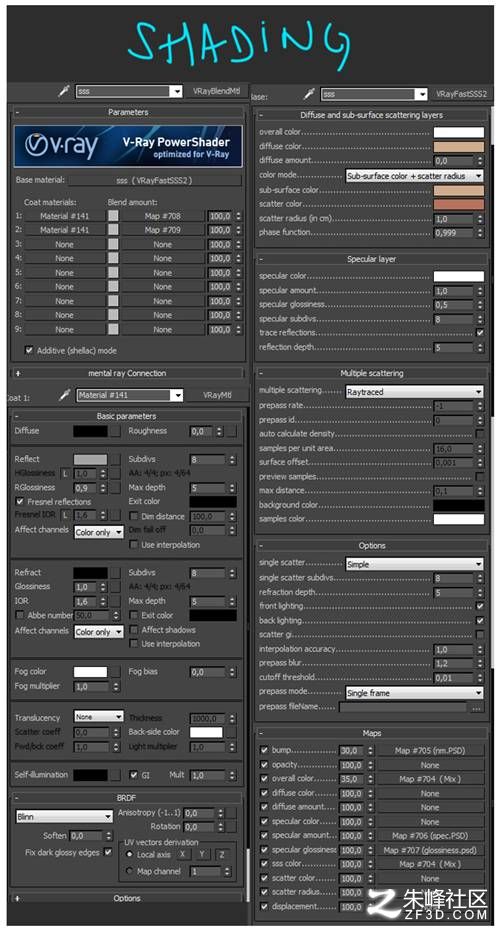This screenshot has height=931, width=500.
Task: Toggle Additive (shellac) mode checkbox
Action: coord(29,350)
